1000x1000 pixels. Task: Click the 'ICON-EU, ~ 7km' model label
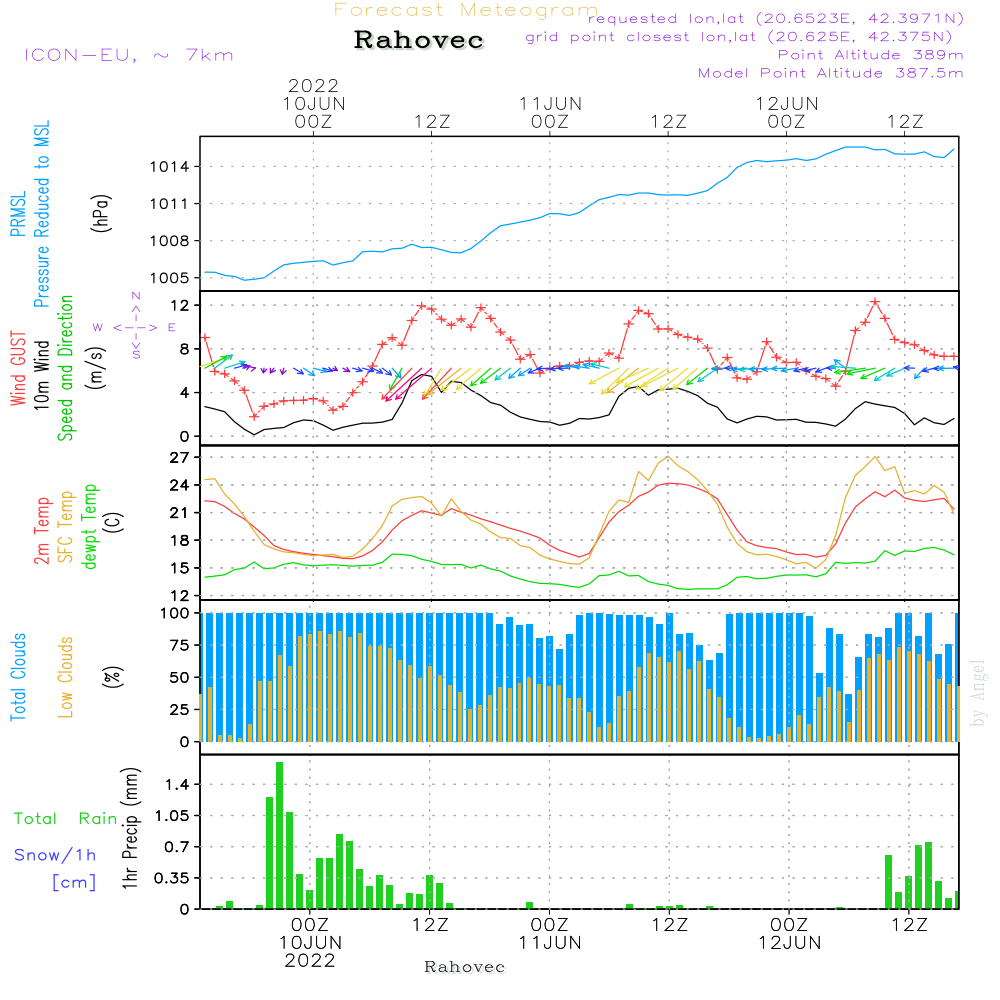129,55
